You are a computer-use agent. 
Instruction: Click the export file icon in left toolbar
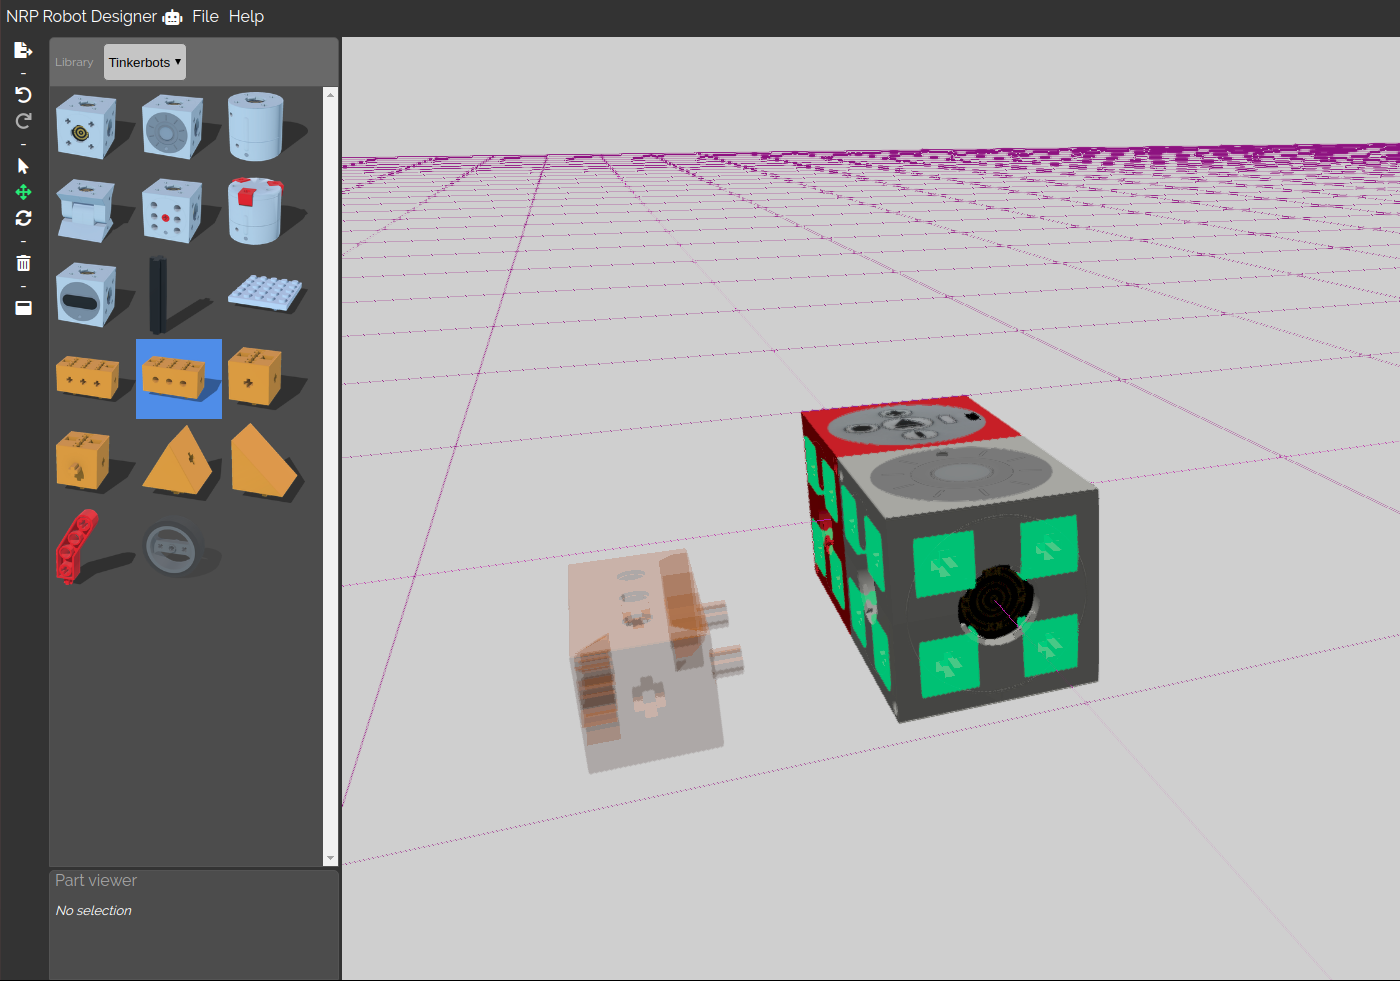(23, 50)
